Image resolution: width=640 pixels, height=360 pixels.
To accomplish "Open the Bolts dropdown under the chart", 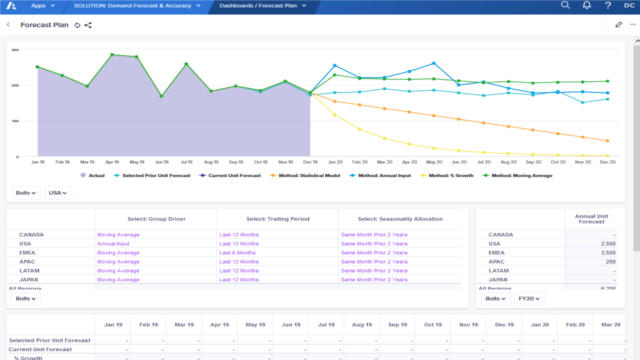I will 26,193.
